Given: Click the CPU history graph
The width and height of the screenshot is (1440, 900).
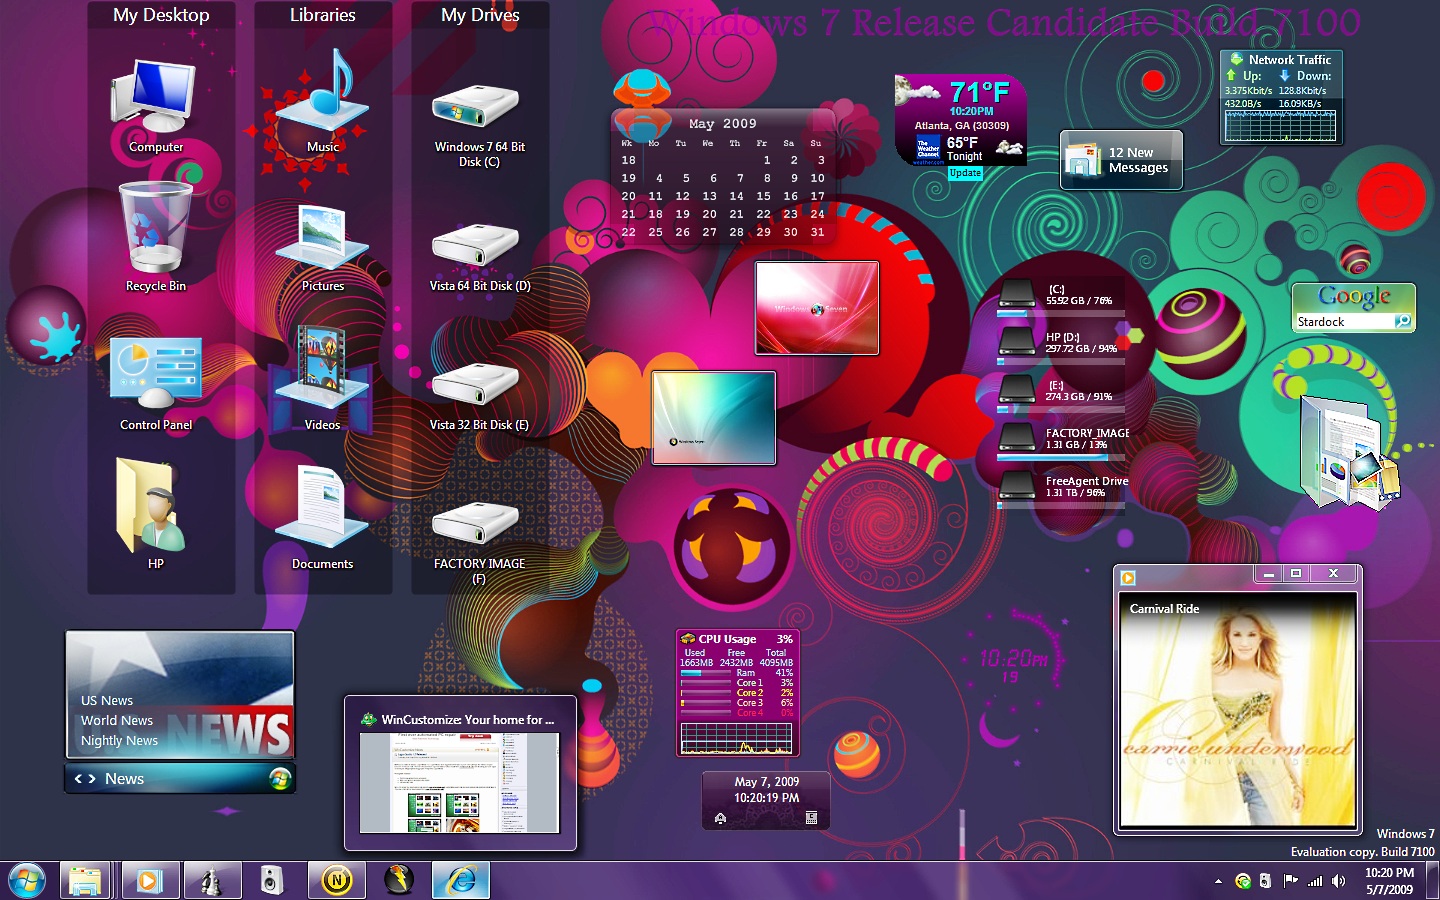Looking at the screenshot, I should pos(736,738).
